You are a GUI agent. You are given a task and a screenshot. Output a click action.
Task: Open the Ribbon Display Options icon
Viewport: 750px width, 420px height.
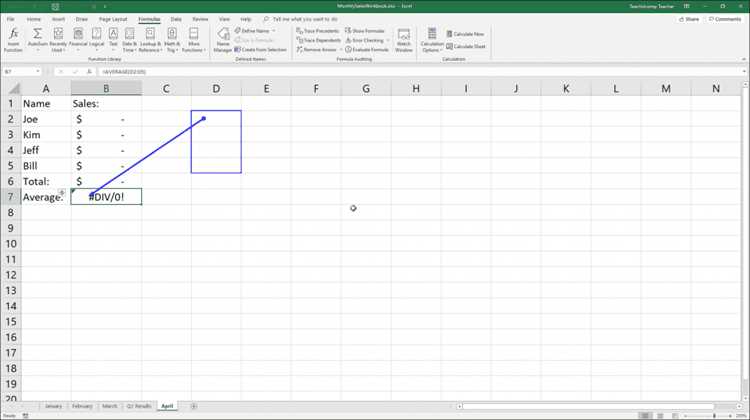click(x=686, y=6)
